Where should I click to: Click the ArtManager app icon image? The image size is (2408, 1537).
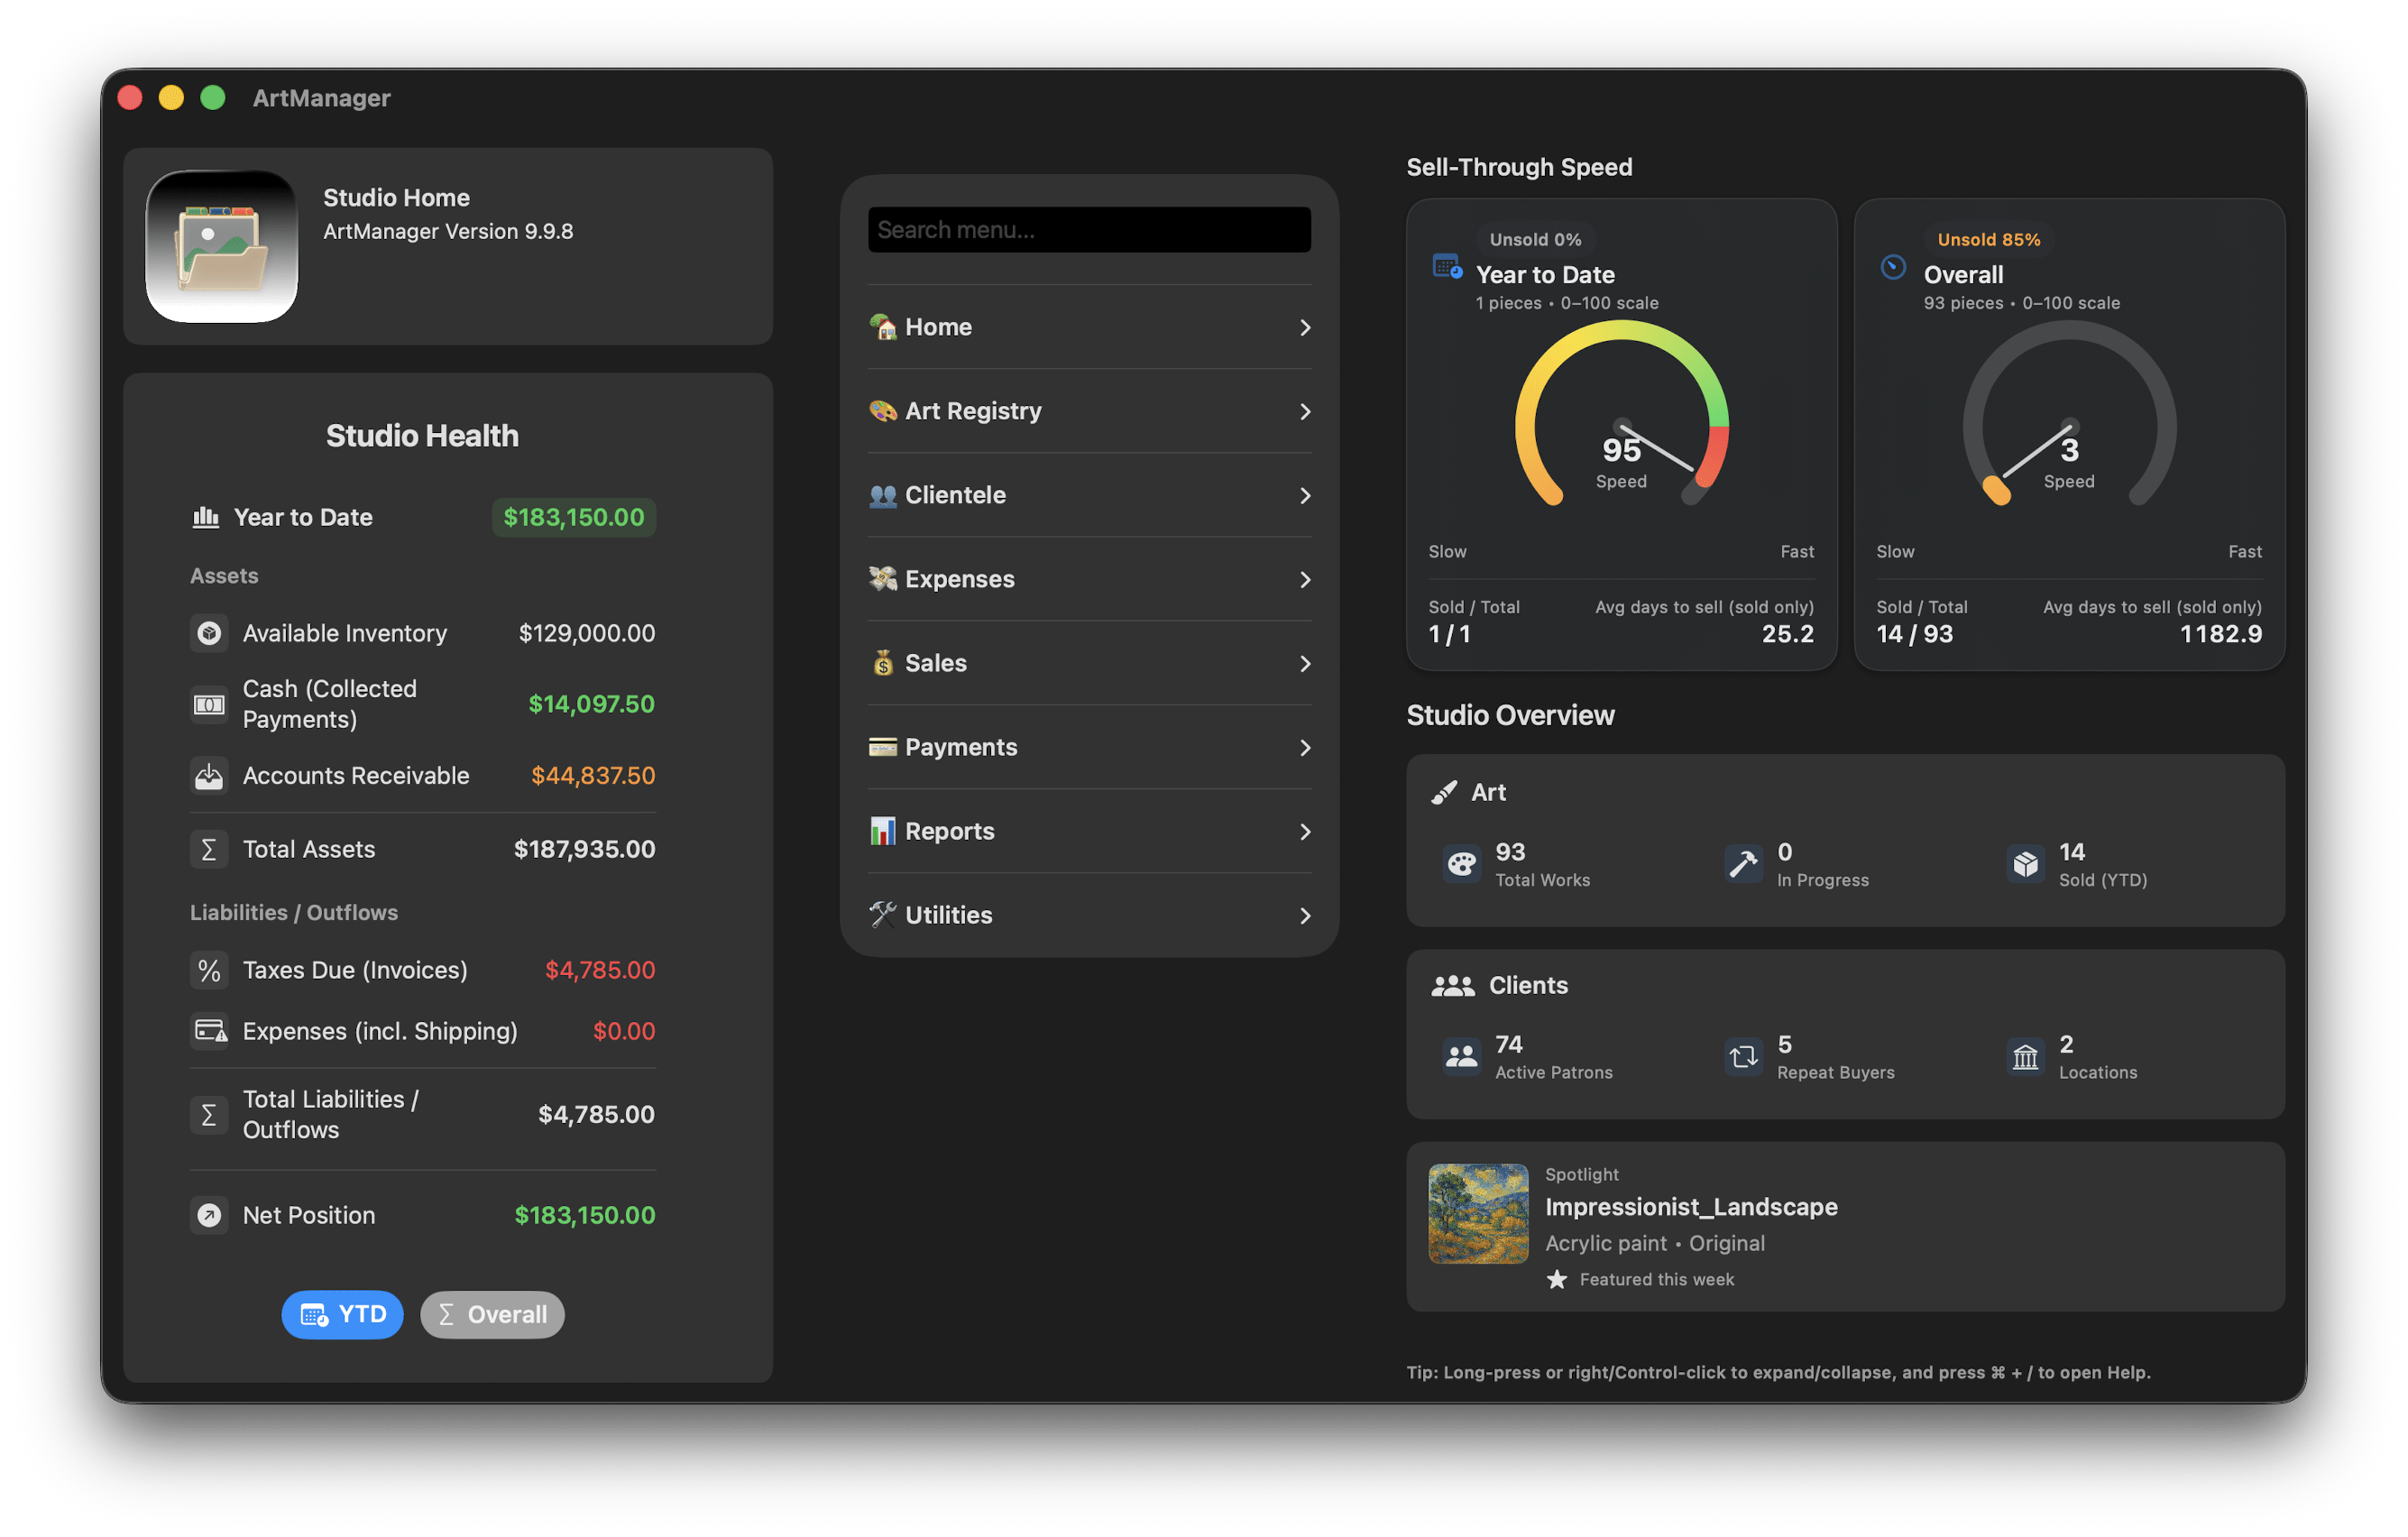(222, 246)
